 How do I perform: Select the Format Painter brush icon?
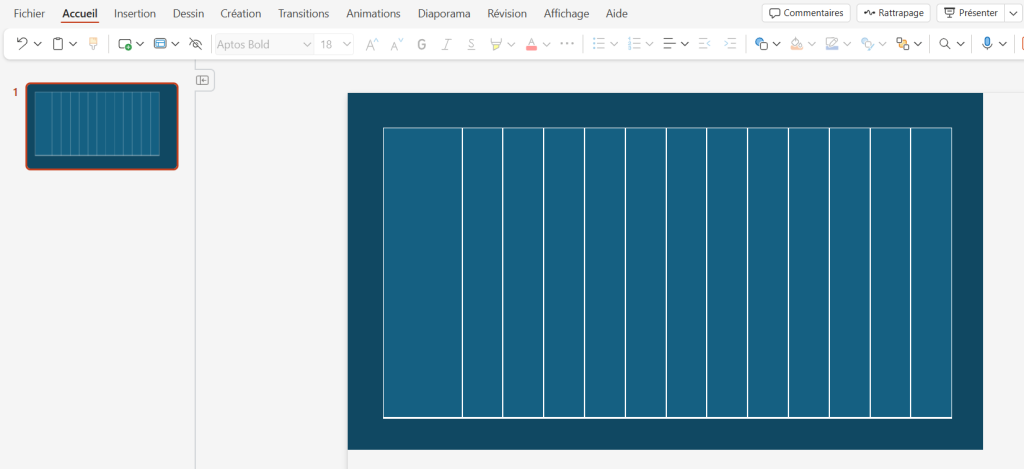[93, 44]
